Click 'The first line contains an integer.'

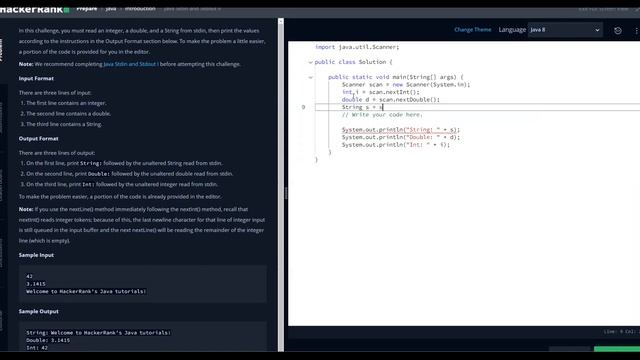[66, 103]
